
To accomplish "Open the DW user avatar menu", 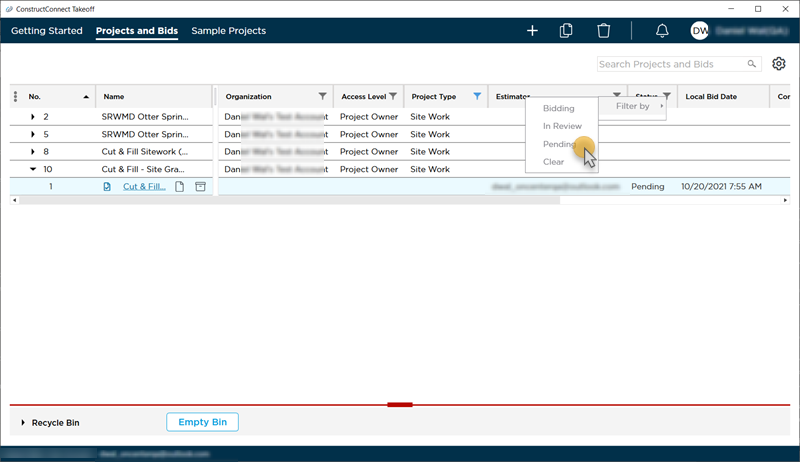I will pos(699,31).
